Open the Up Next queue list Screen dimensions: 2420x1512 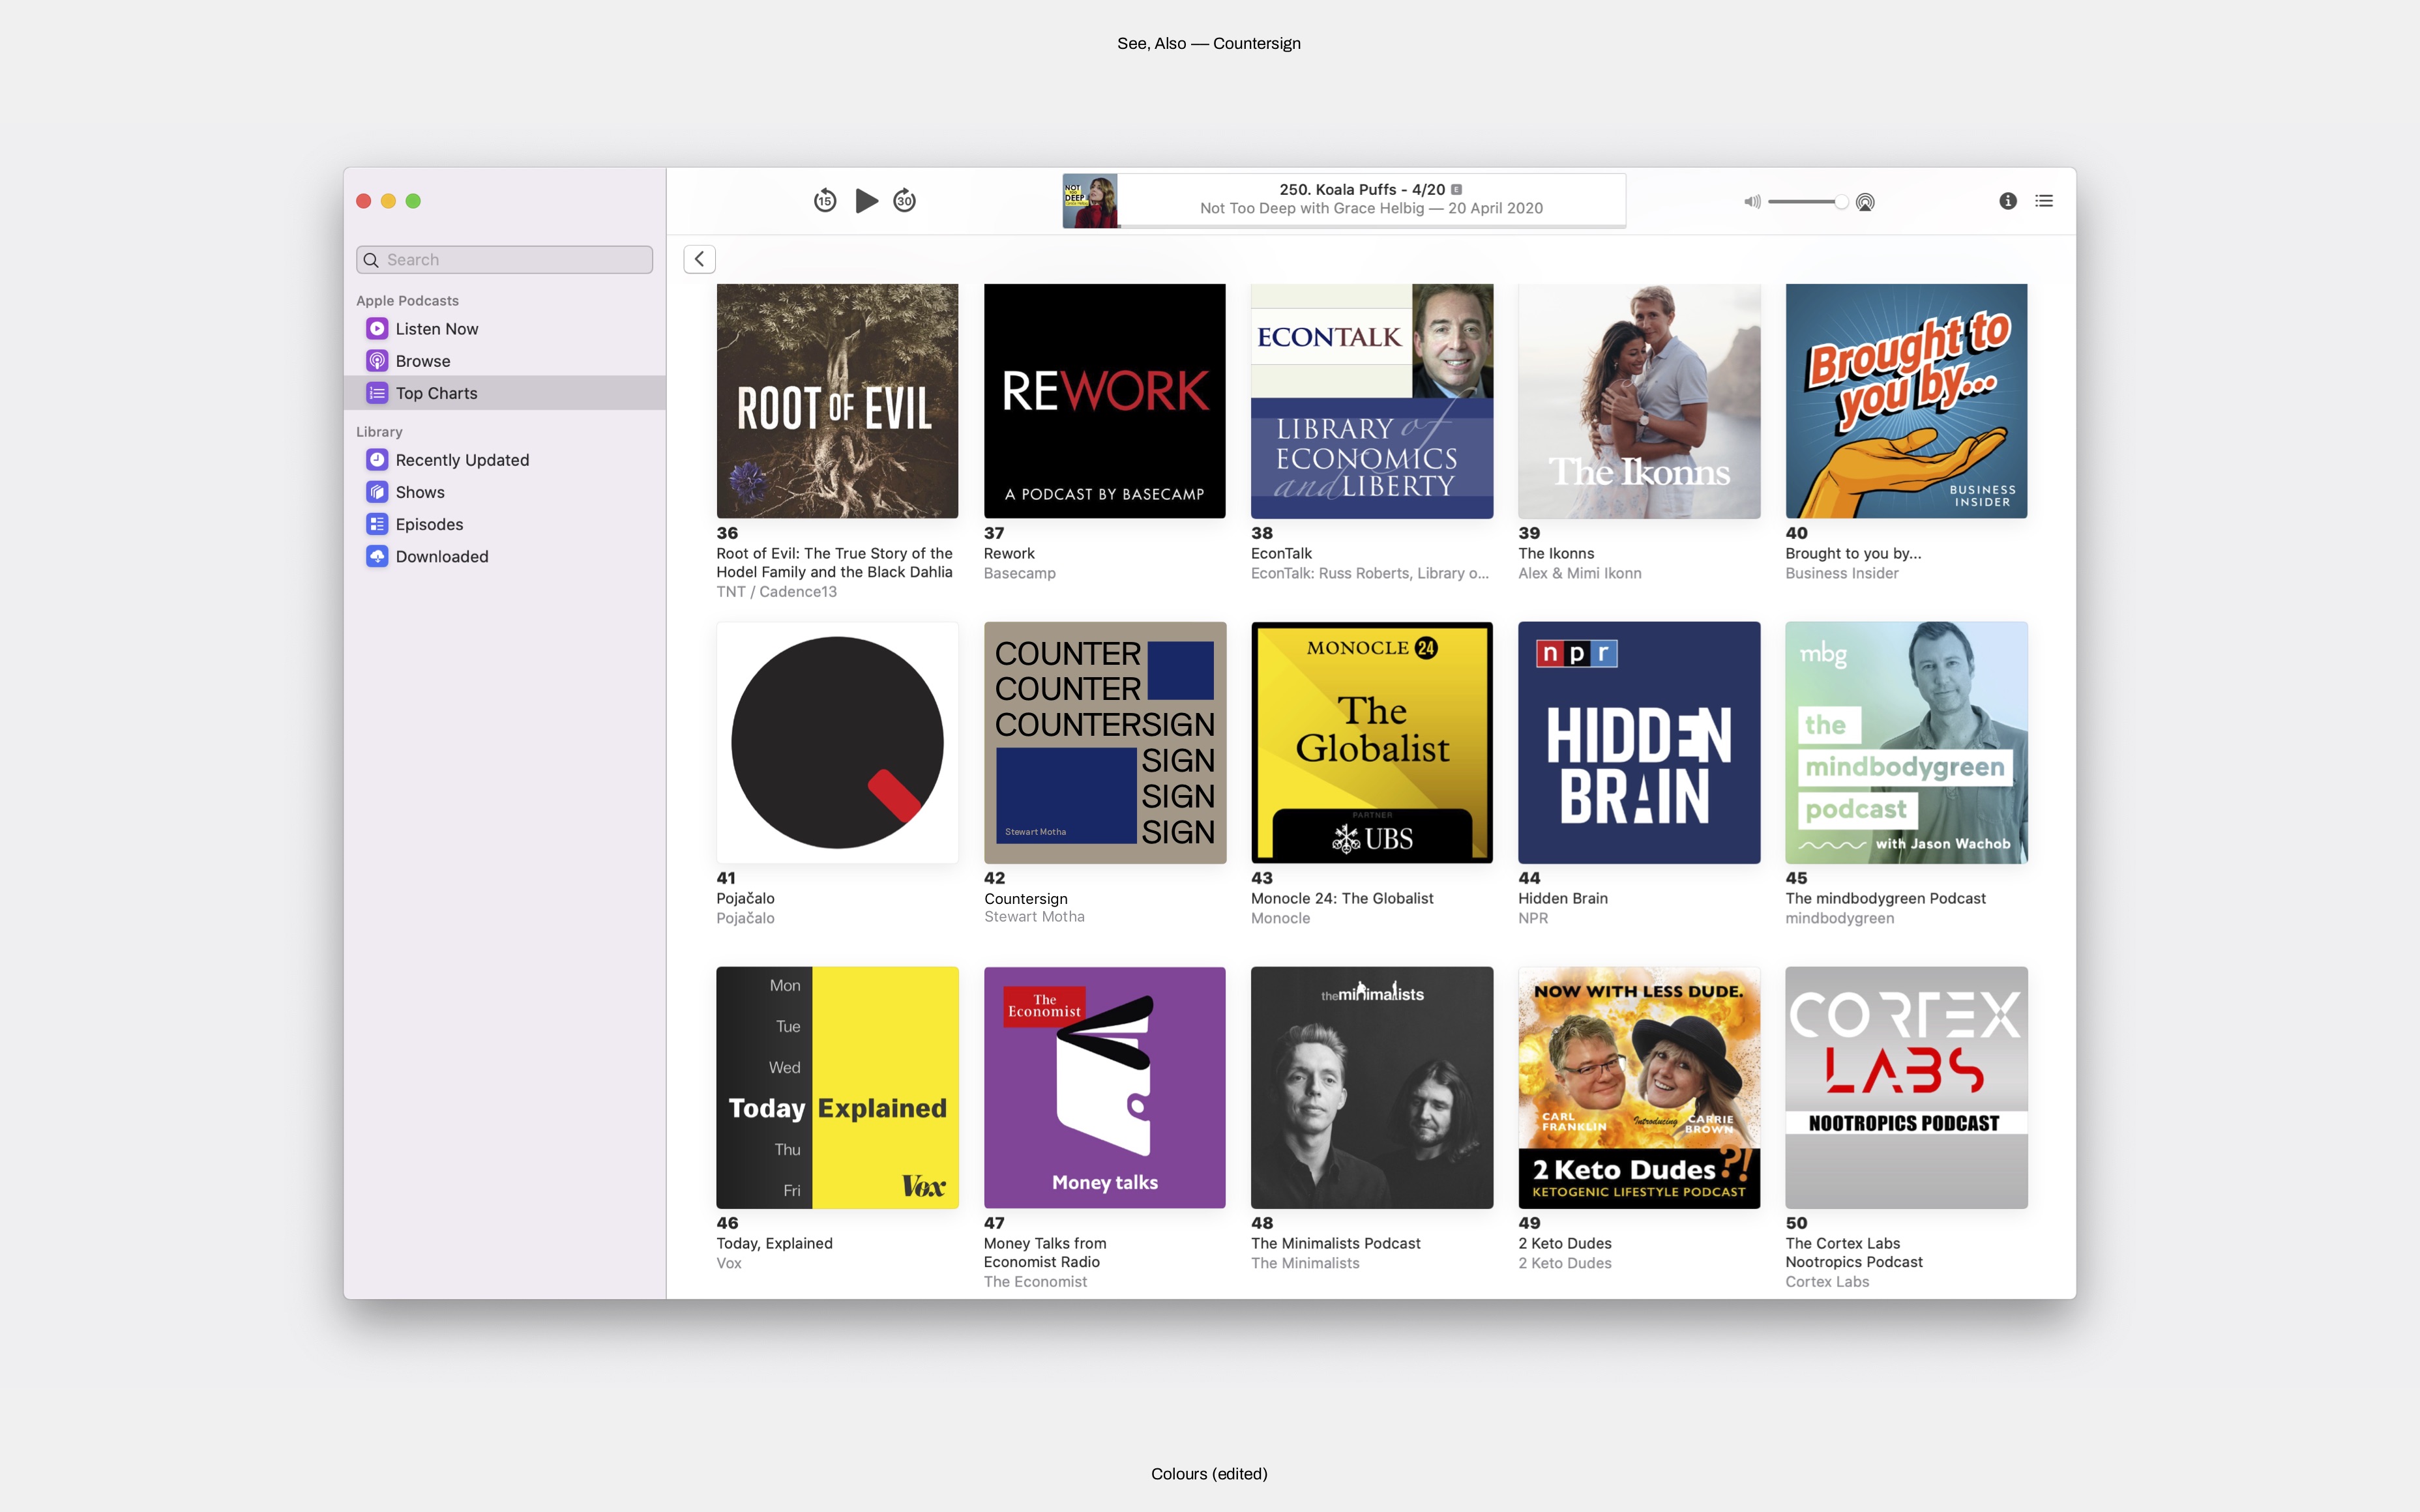point(2044,201)
